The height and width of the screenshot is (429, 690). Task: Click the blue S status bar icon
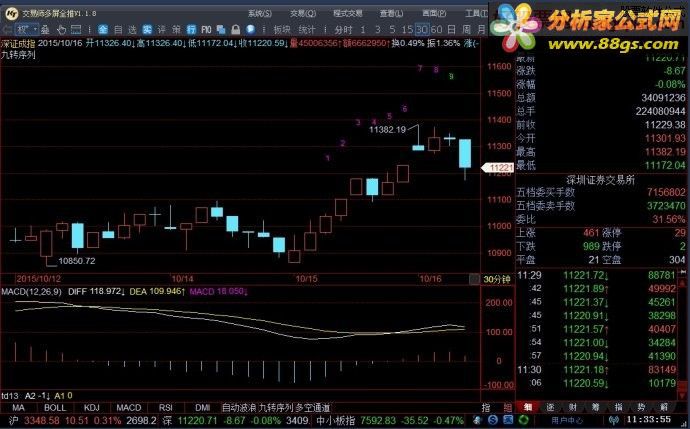tap(492, 420)
